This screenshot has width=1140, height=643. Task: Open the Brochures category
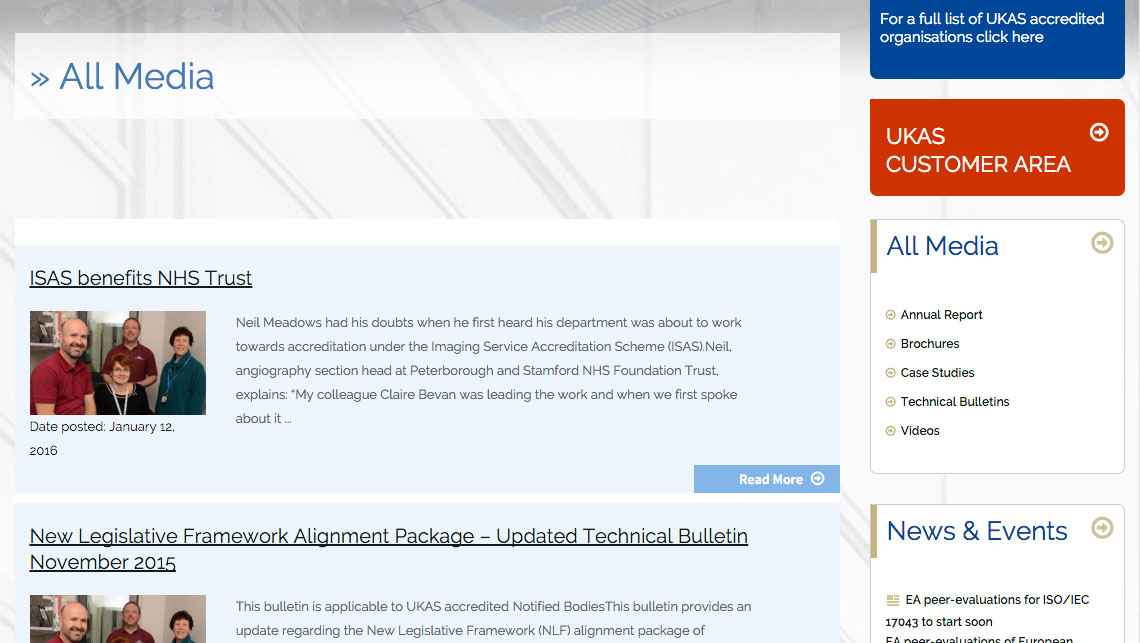coord(930,344)
